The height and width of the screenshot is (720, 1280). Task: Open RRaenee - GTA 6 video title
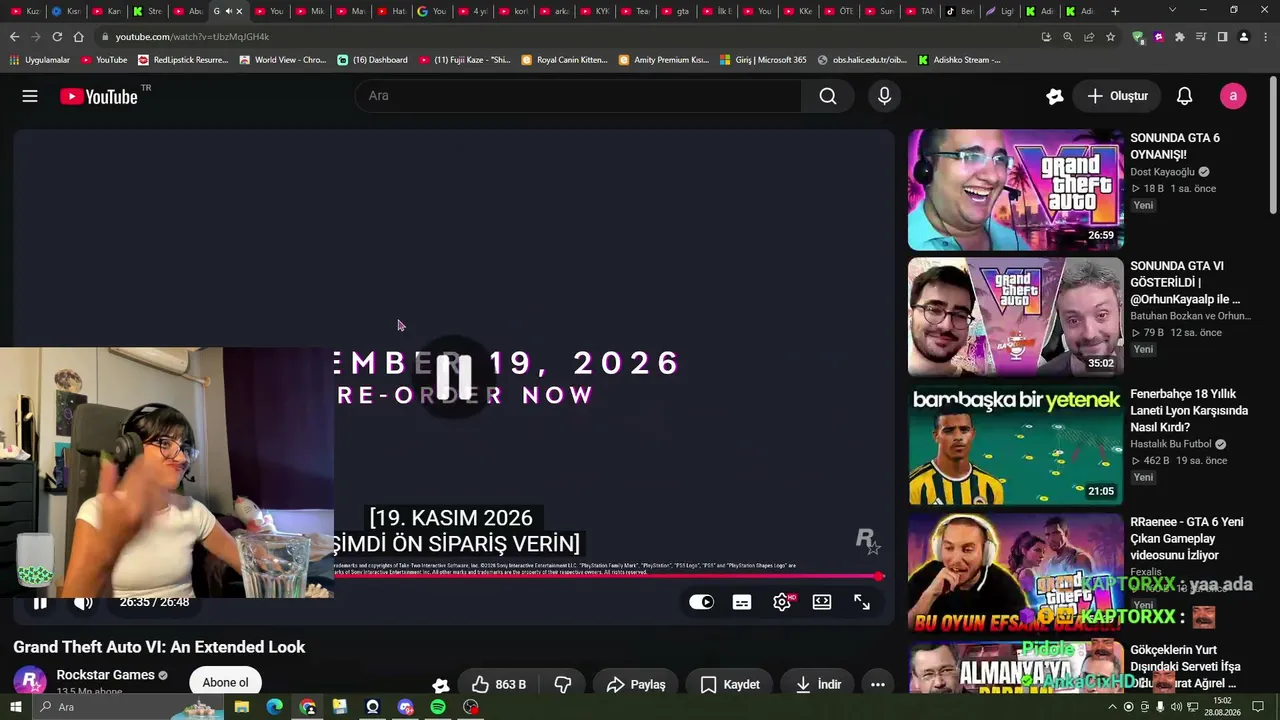(1187, 538)
